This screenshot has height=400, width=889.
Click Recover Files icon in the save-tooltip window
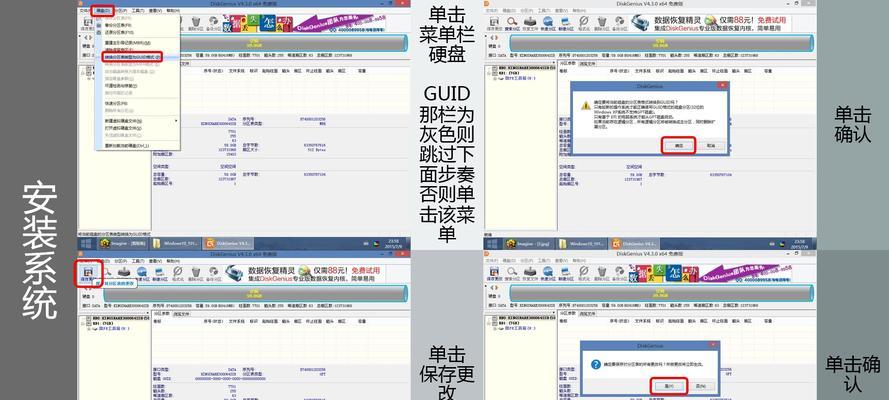pyautogui.click(x=124, y=274)
